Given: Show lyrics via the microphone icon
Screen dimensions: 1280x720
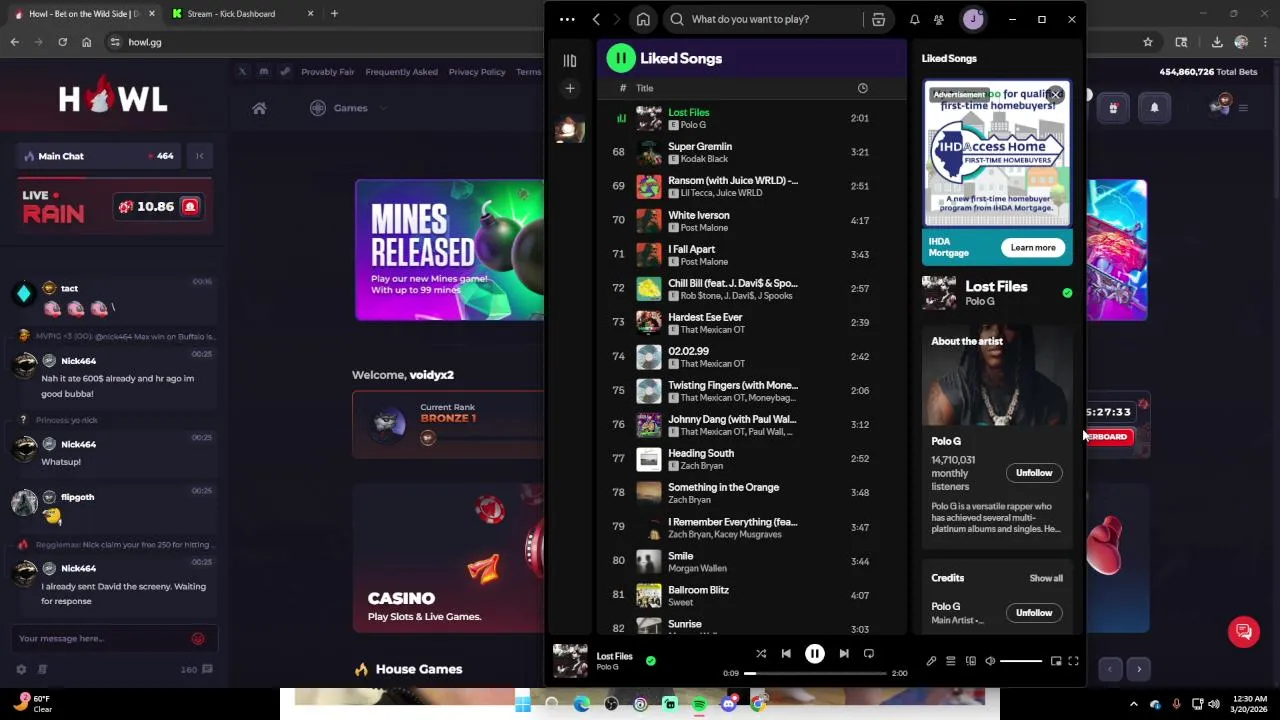Looking at the screenshot, I should pyautogui.click(x=931, y=661).
